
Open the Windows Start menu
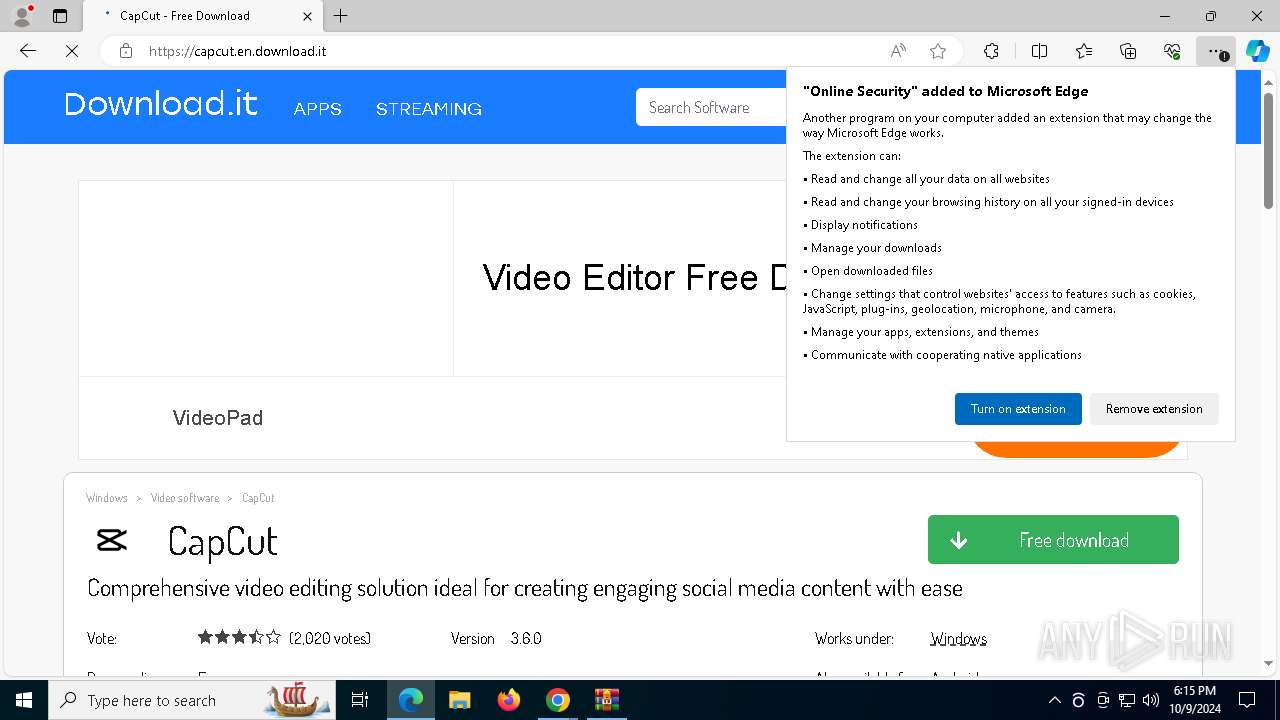[x=24, y=700]
